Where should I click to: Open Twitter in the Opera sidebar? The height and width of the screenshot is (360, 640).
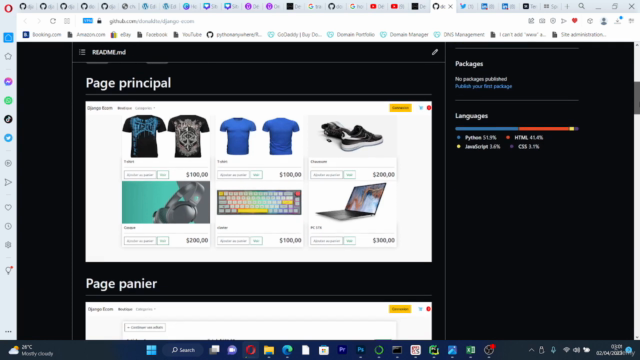[x=8, y=138]
